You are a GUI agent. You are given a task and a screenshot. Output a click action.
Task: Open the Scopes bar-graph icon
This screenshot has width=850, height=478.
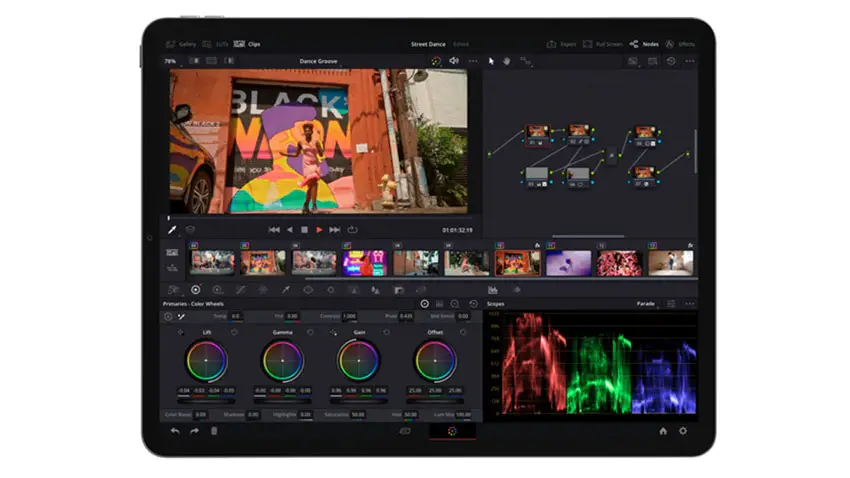tap(493, 290)
